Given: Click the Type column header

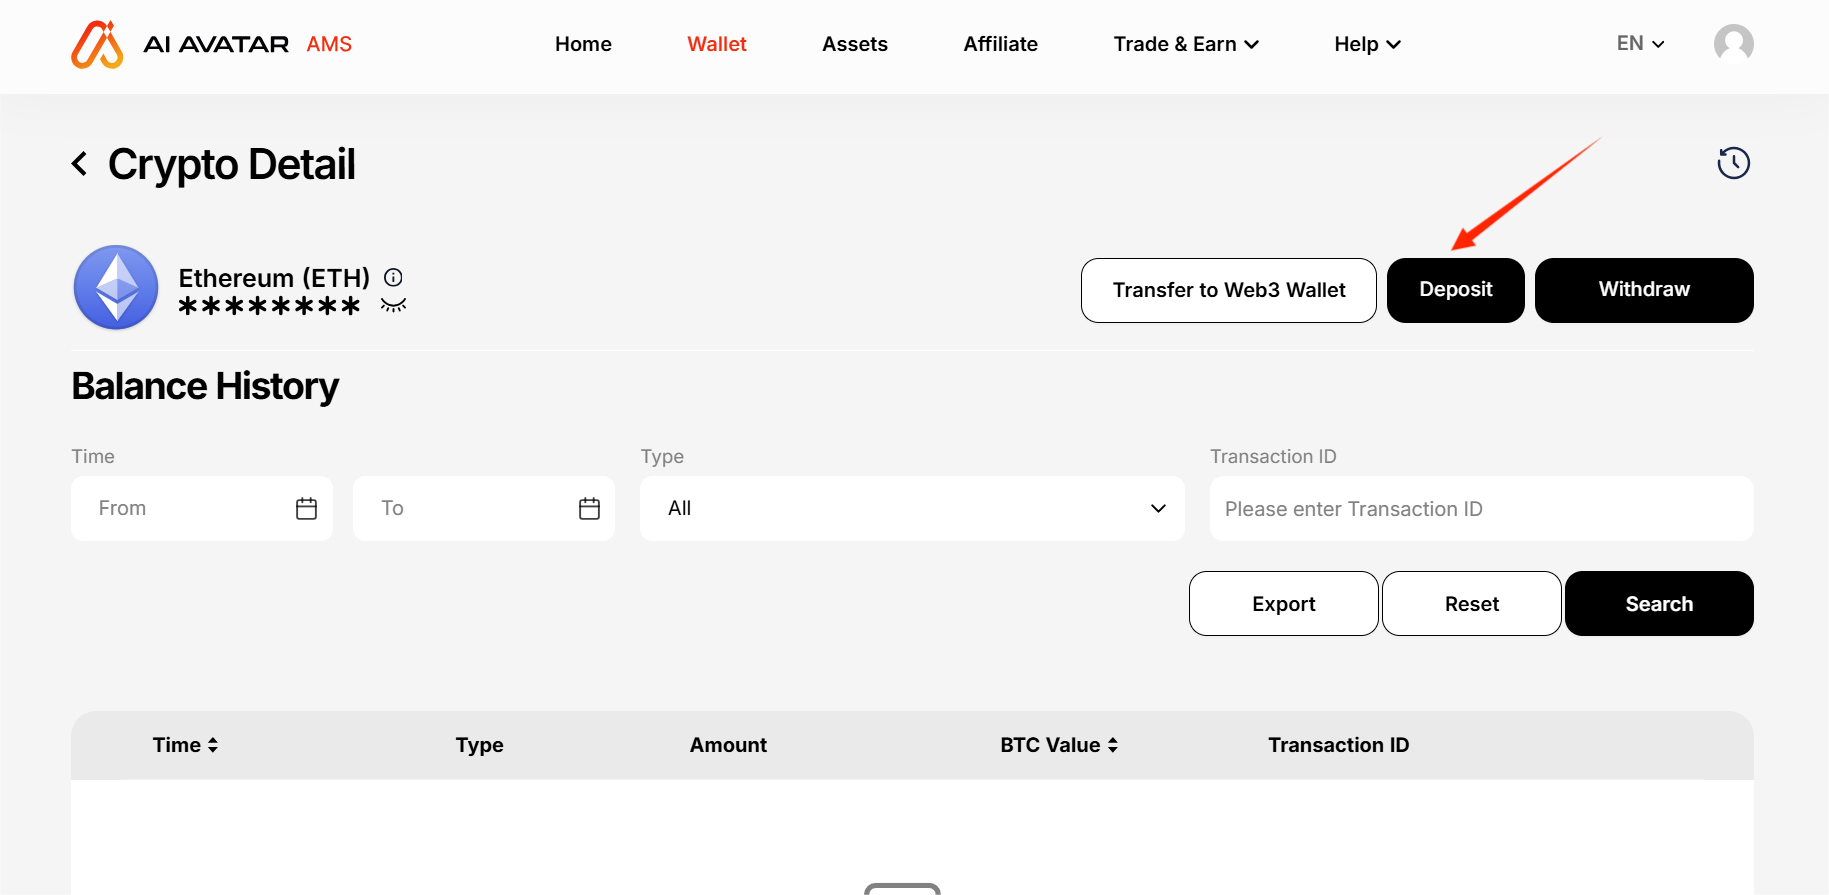Looking at the screenshot, I should 479,745.
